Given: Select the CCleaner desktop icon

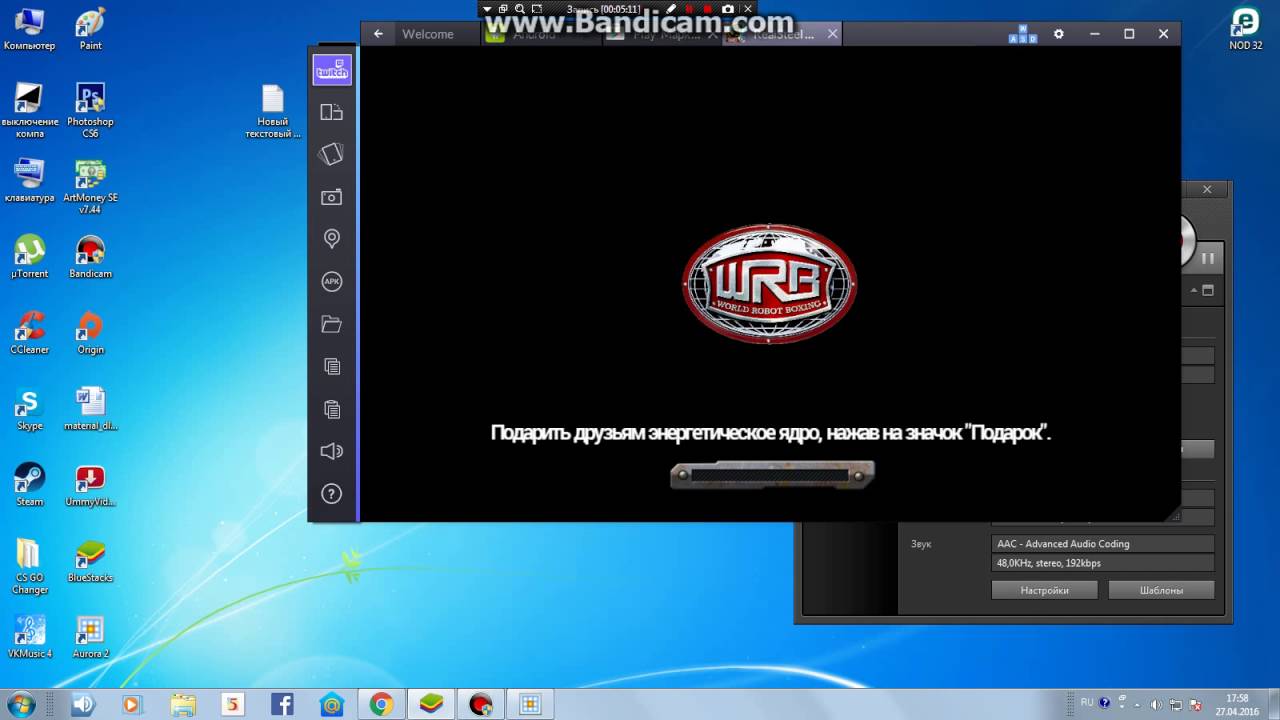Looking at the screenshot, I should [30, 333].
